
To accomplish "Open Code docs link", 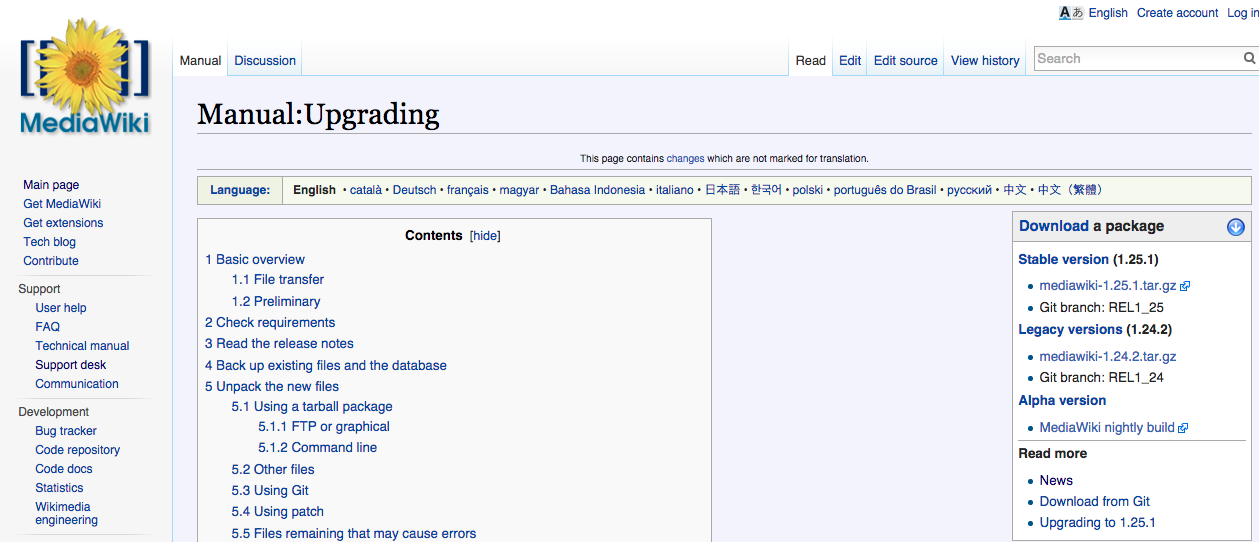I will click(64, 469).
